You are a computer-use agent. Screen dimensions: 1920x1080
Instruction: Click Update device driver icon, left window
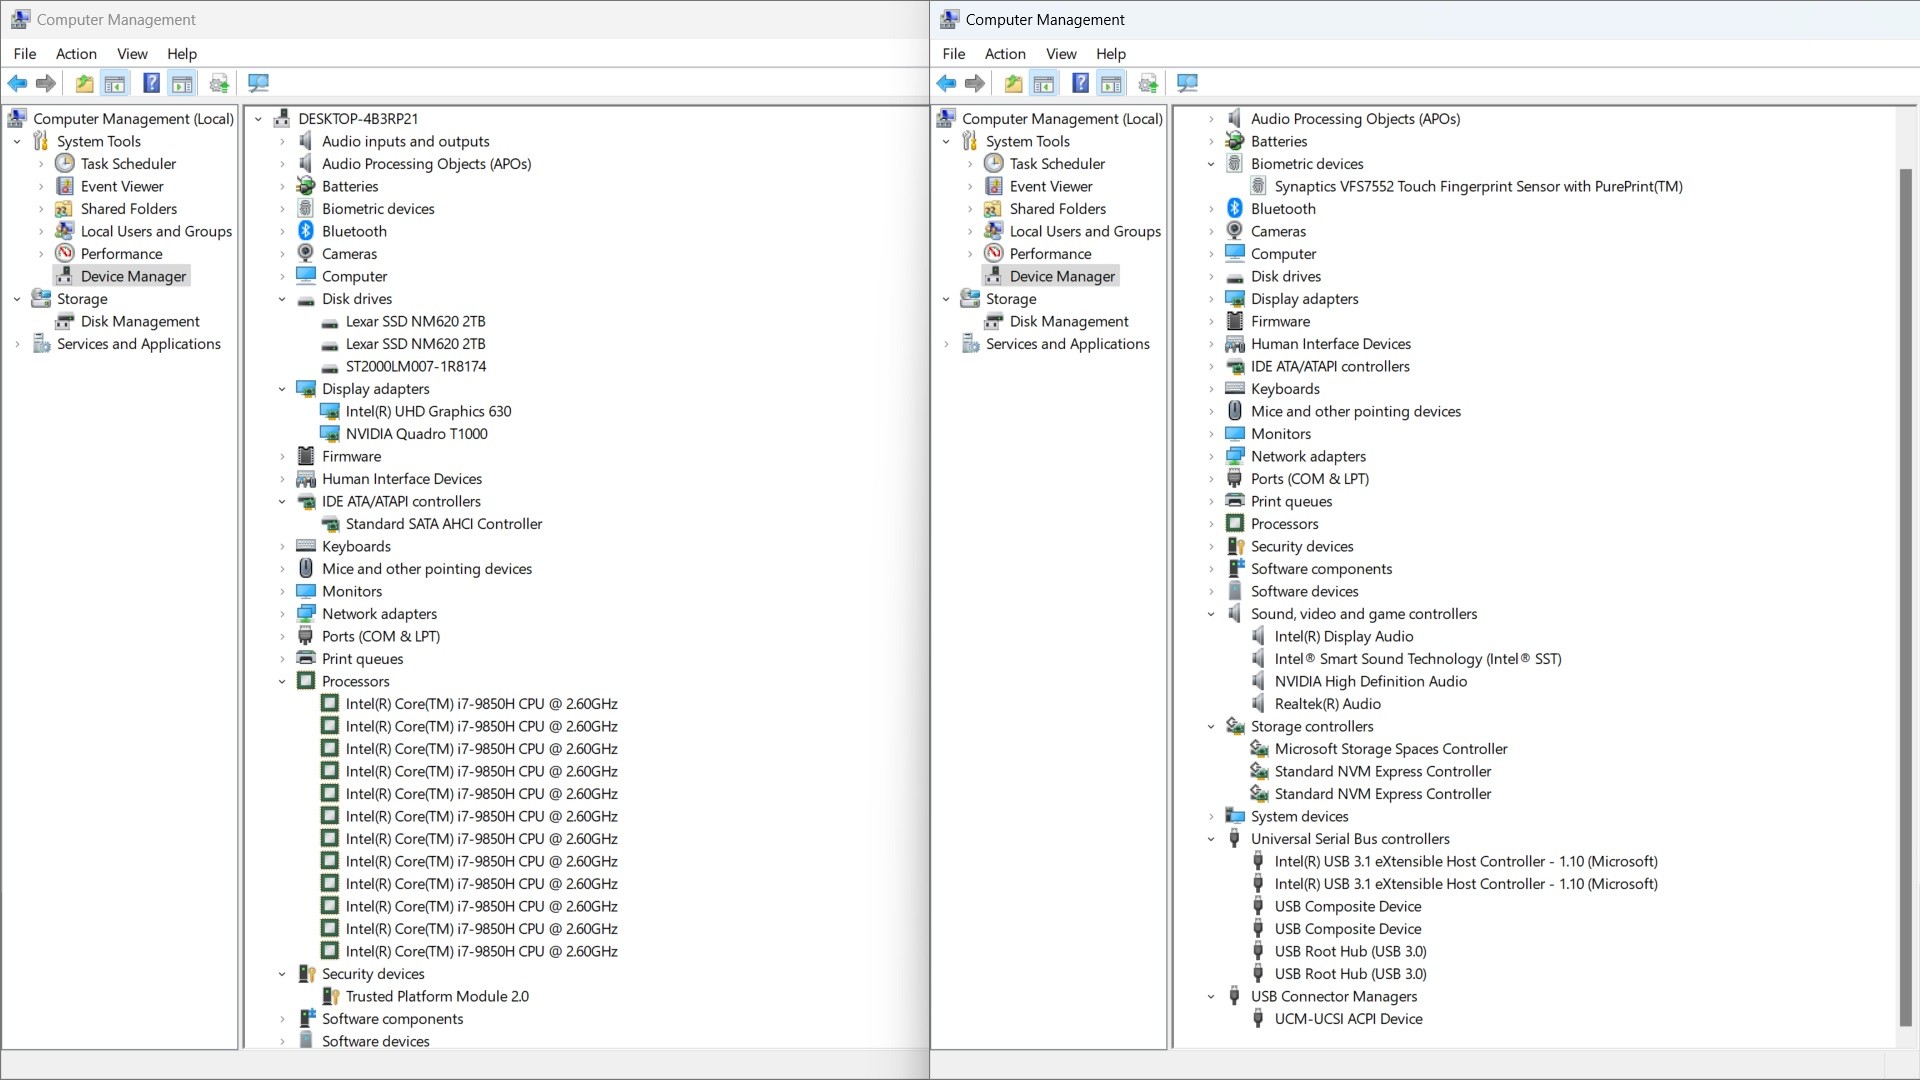coord(219,84)
